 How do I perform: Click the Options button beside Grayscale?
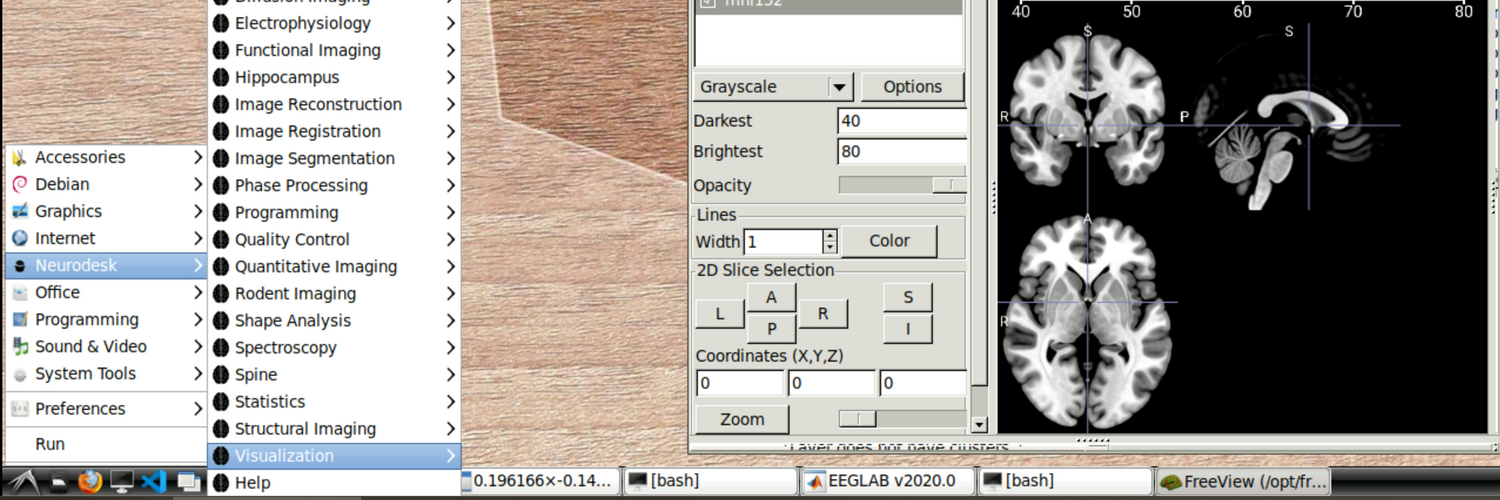tap(912, 87)
